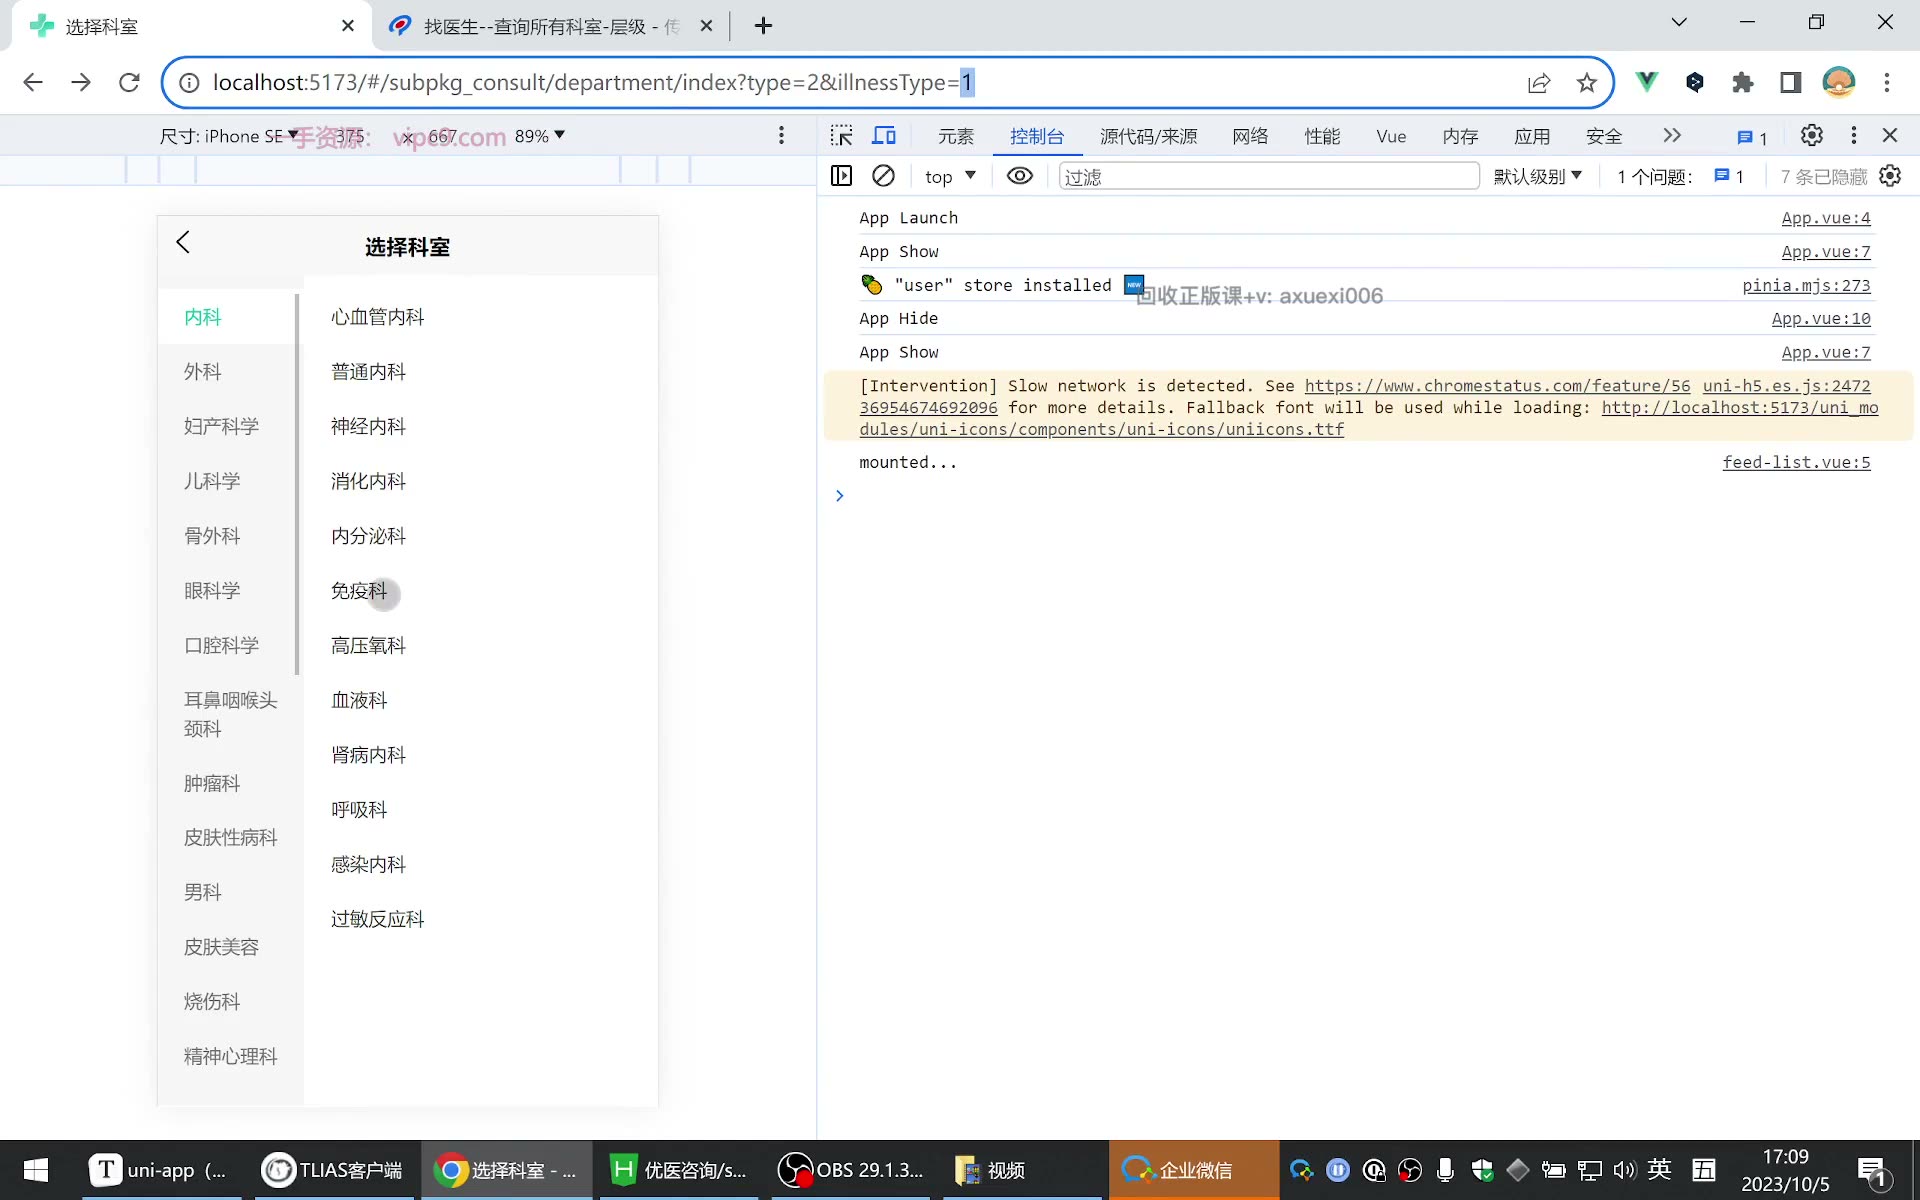Open the feed-list.vue:5 source link

point(1796,462)
